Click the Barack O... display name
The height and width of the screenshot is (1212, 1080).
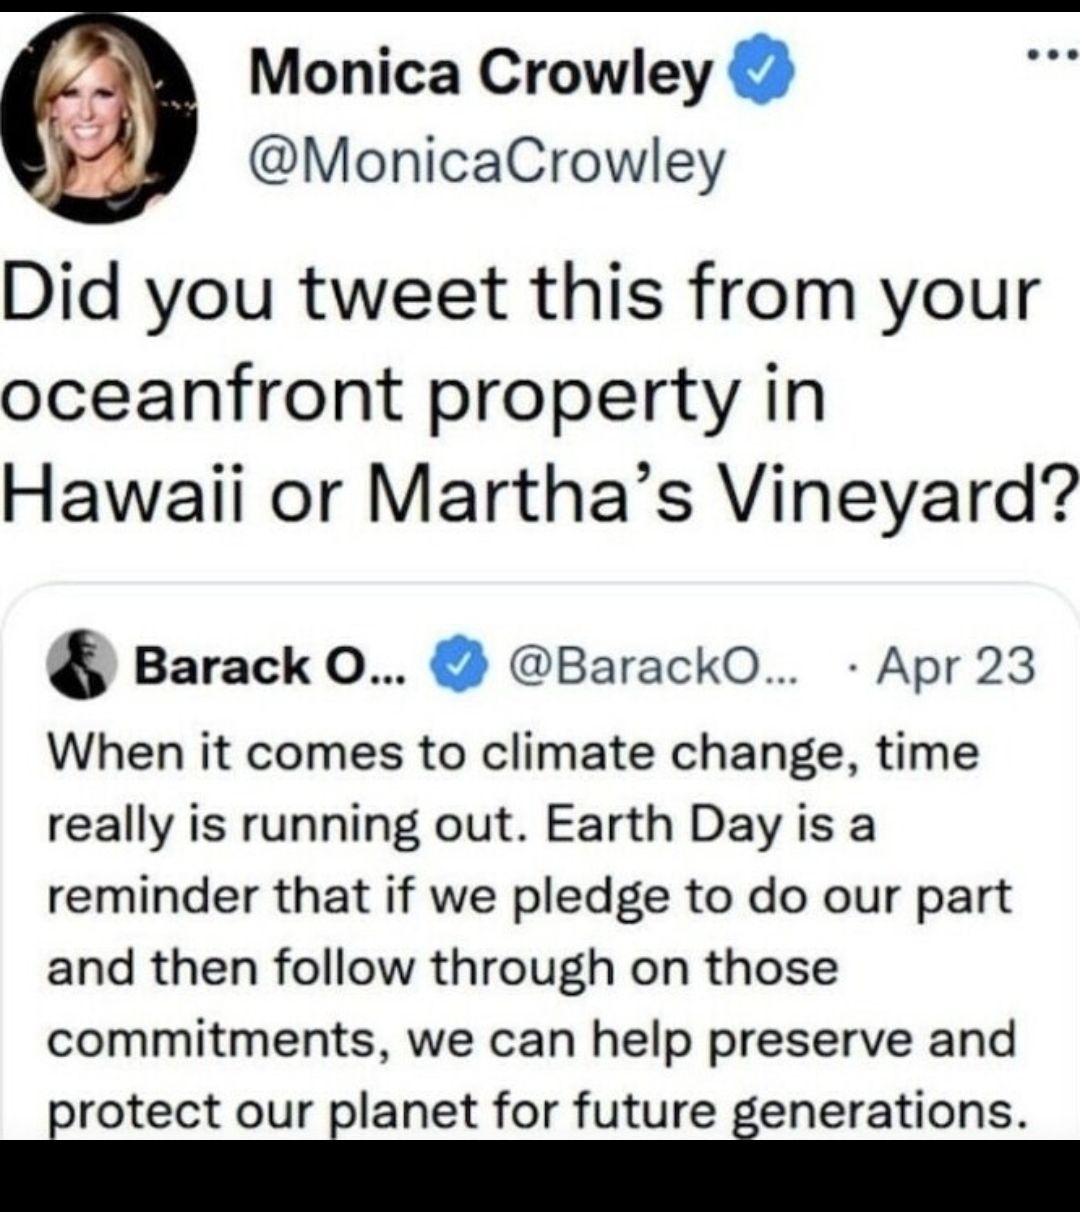tap(270, 668)
